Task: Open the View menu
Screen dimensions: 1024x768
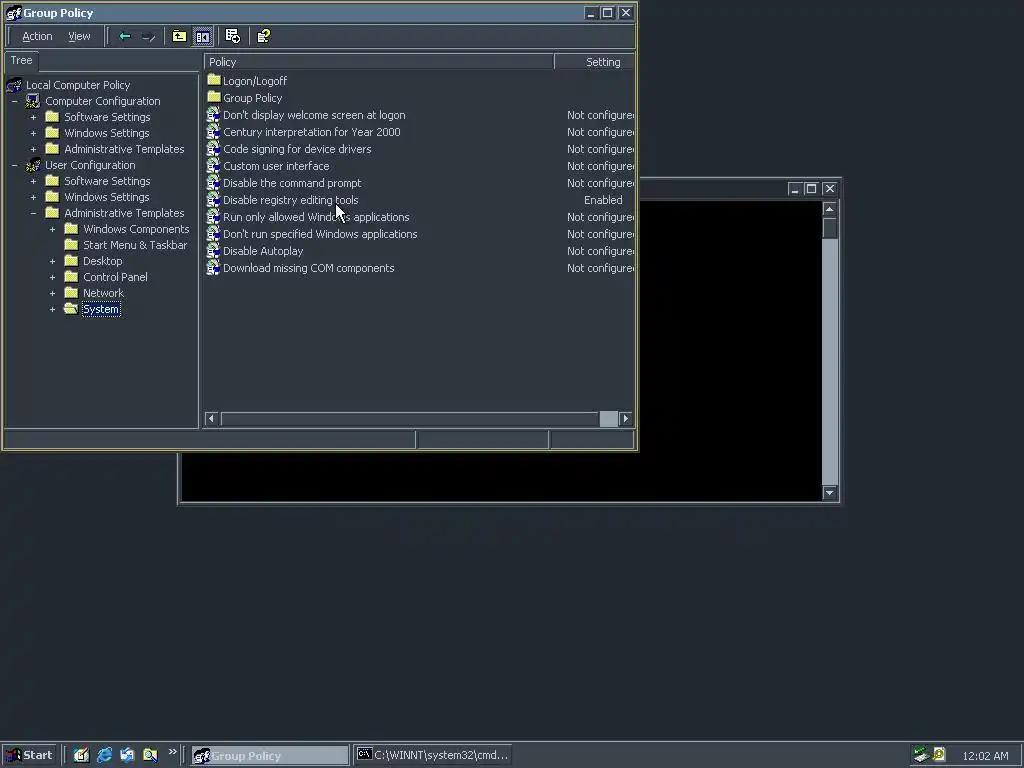Action: [79, 37]
